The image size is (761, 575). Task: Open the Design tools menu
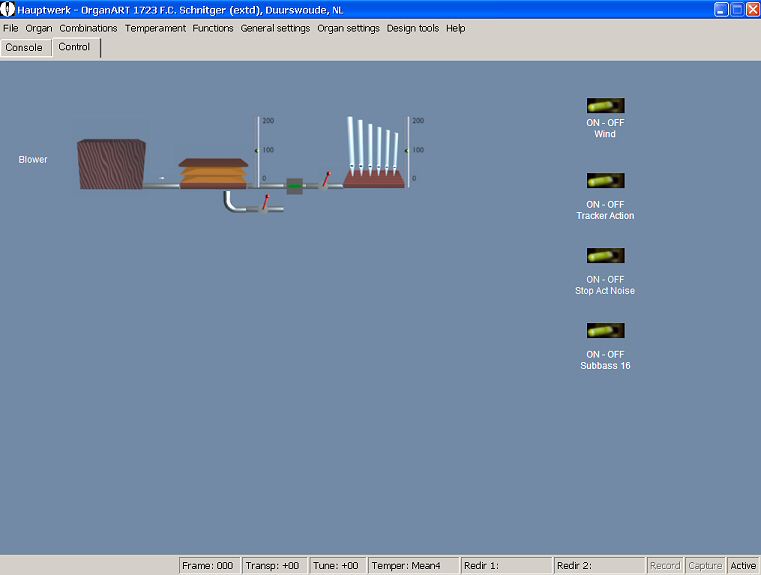[x=413, y=28]
